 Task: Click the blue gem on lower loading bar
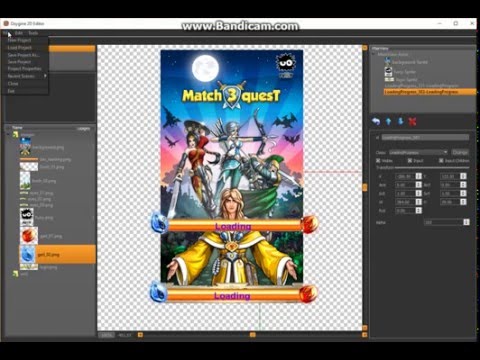[x=158, y=291]
